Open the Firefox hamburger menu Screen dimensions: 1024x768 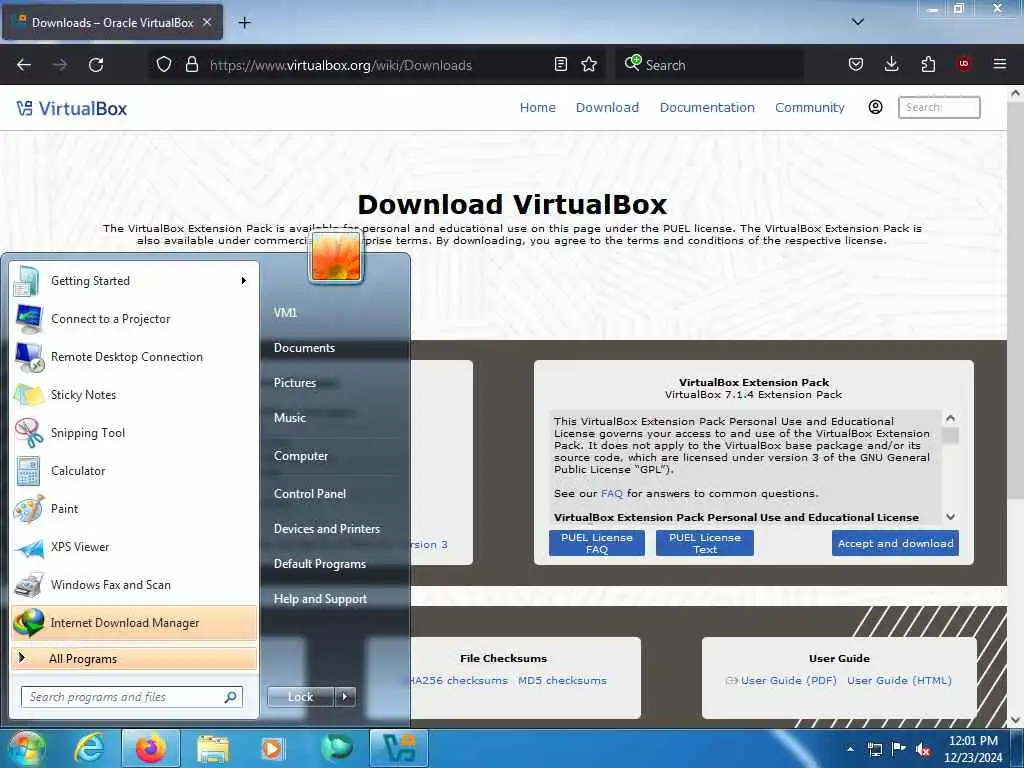[999, 64]
